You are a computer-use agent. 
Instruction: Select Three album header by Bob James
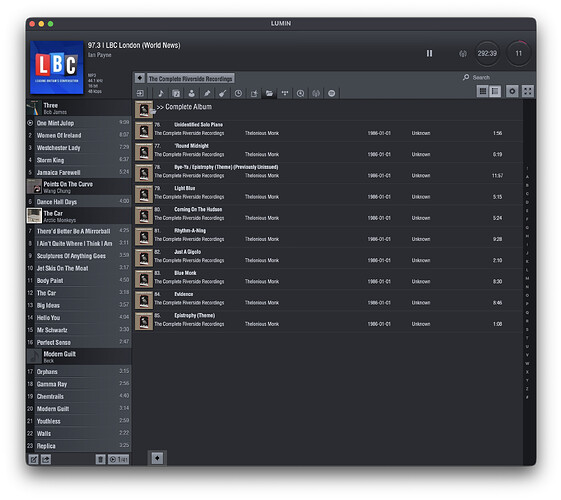point(79,108)
